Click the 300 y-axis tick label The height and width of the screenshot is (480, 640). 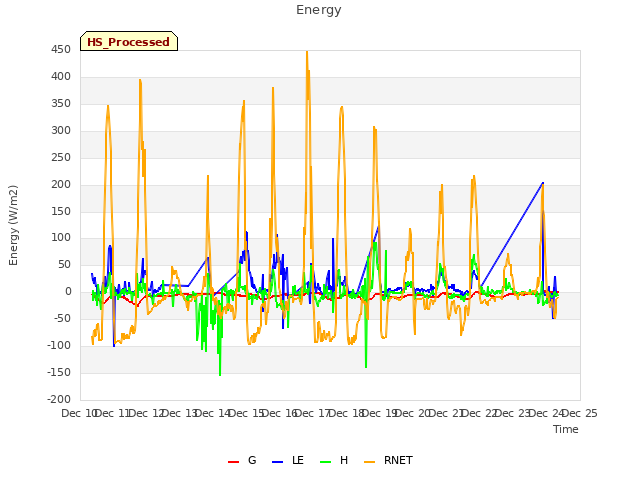coord(61,131)
